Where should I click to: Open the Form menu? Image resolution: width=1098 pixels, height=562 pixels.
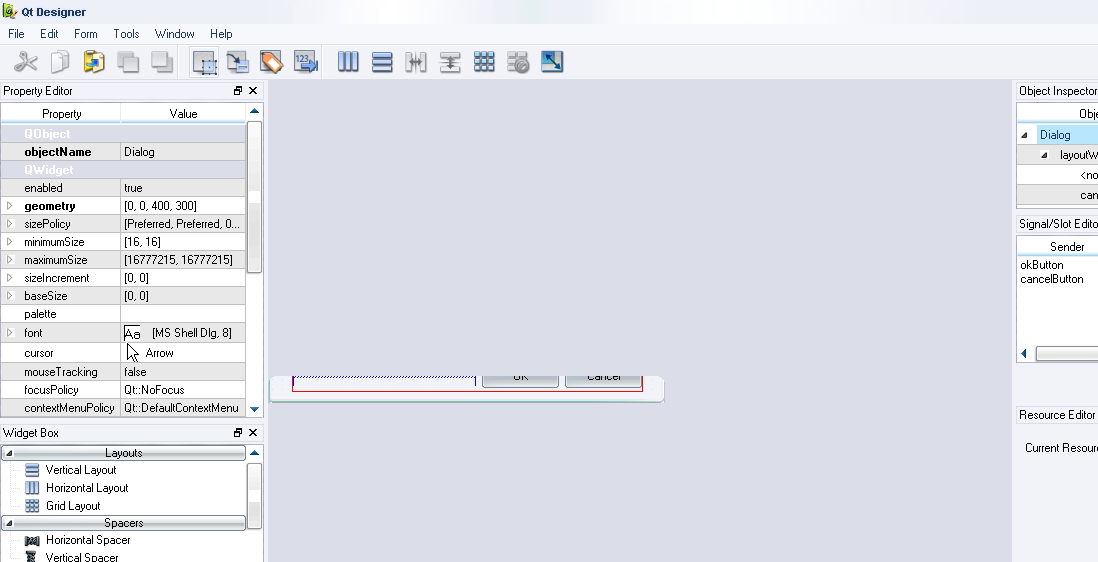[x=85, y=34]
